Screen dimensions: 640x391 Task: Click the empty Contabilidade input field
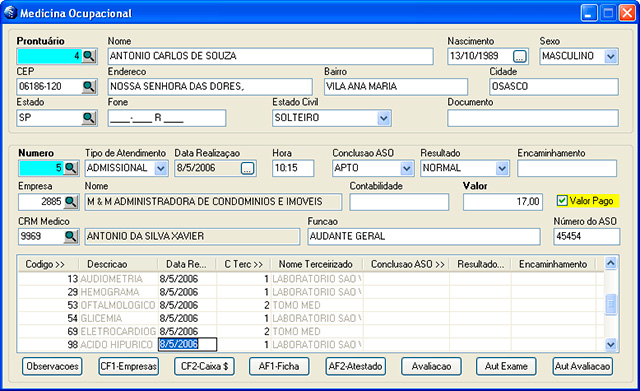pyautogui.click(x=399, y=202)
